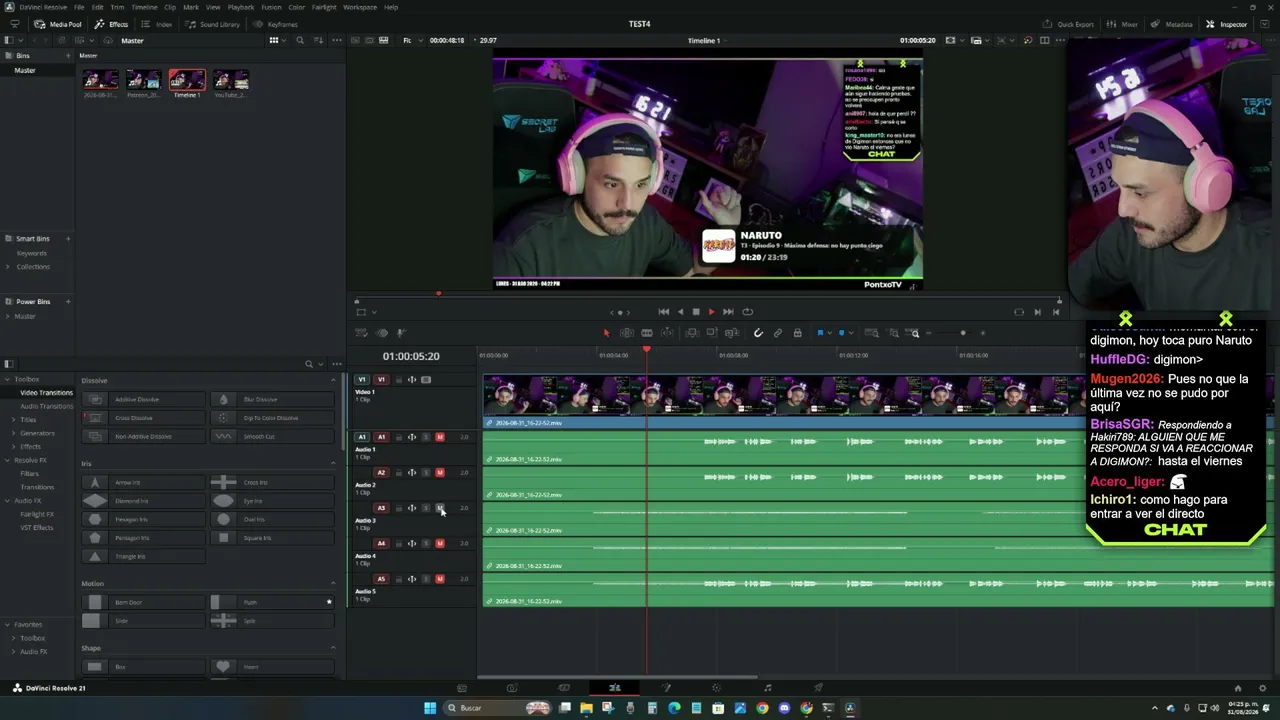Mute the Audio 2 track

pyautogui.click(x=440, y=473)
